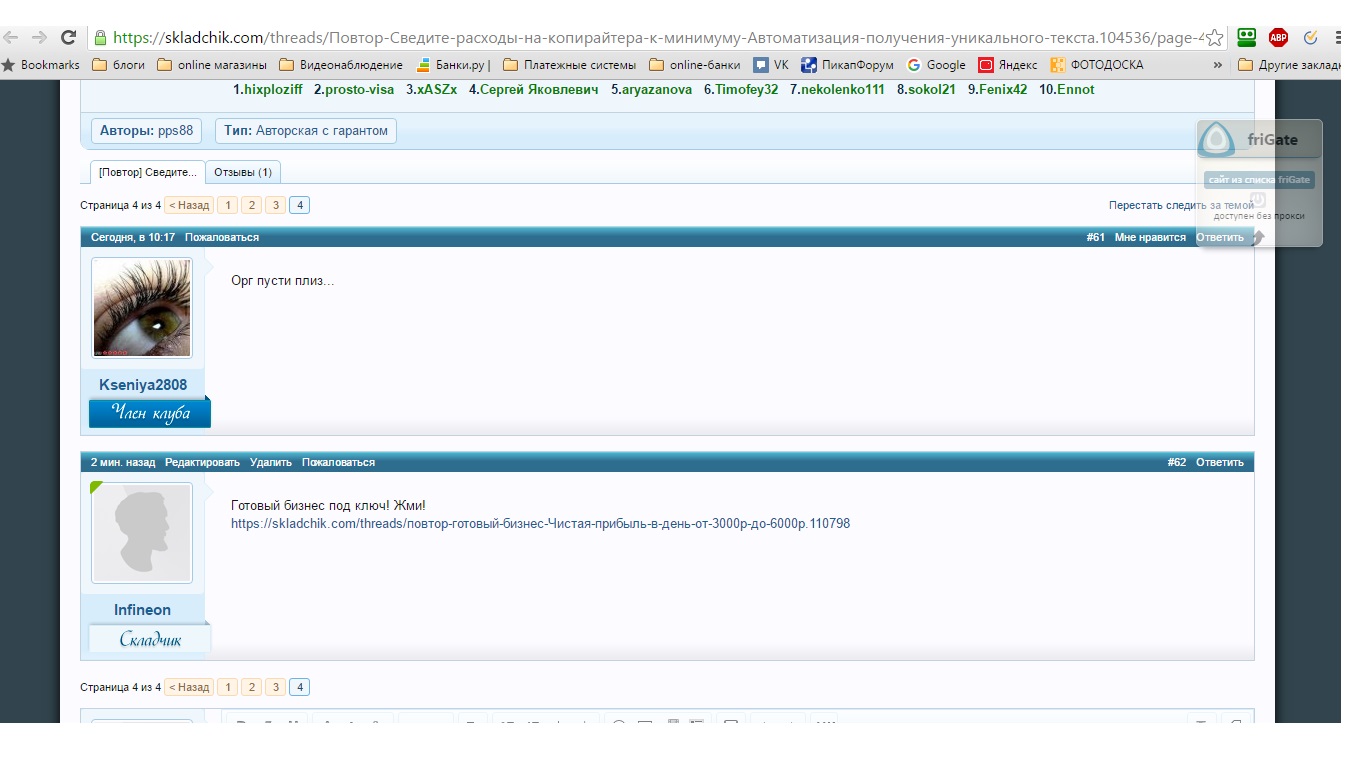Click the browser forward arrow

point(39,38)
